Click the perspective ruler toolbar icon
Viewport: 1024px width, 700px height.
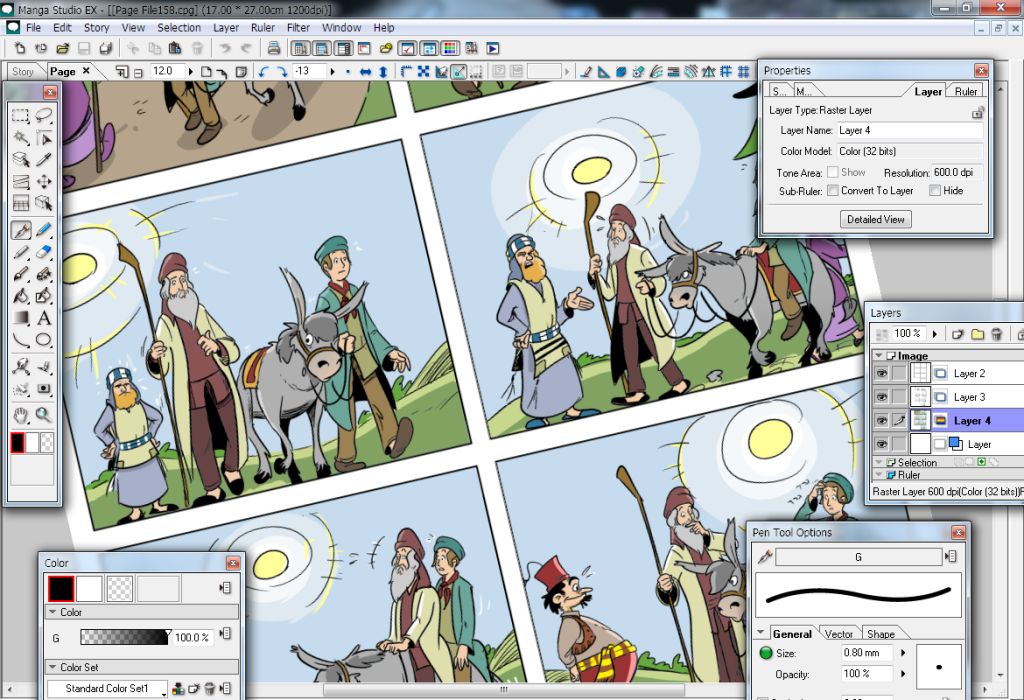tap(709, 72)
